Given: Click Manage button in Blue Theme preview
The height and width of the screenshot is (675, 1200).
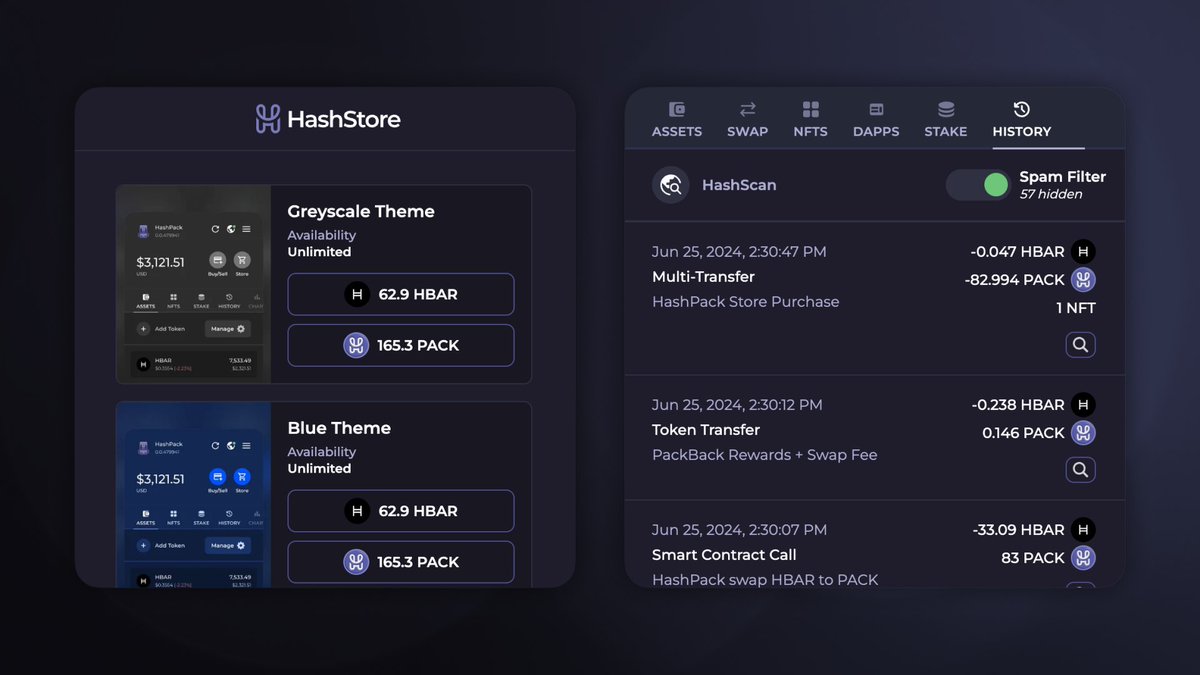Looking at the screenshot, I should [228, 545].
